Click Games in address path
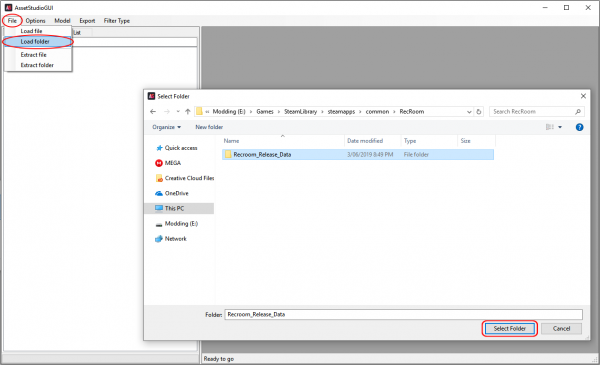The width and height of the screenshot is (600, 365). (265, 112)
